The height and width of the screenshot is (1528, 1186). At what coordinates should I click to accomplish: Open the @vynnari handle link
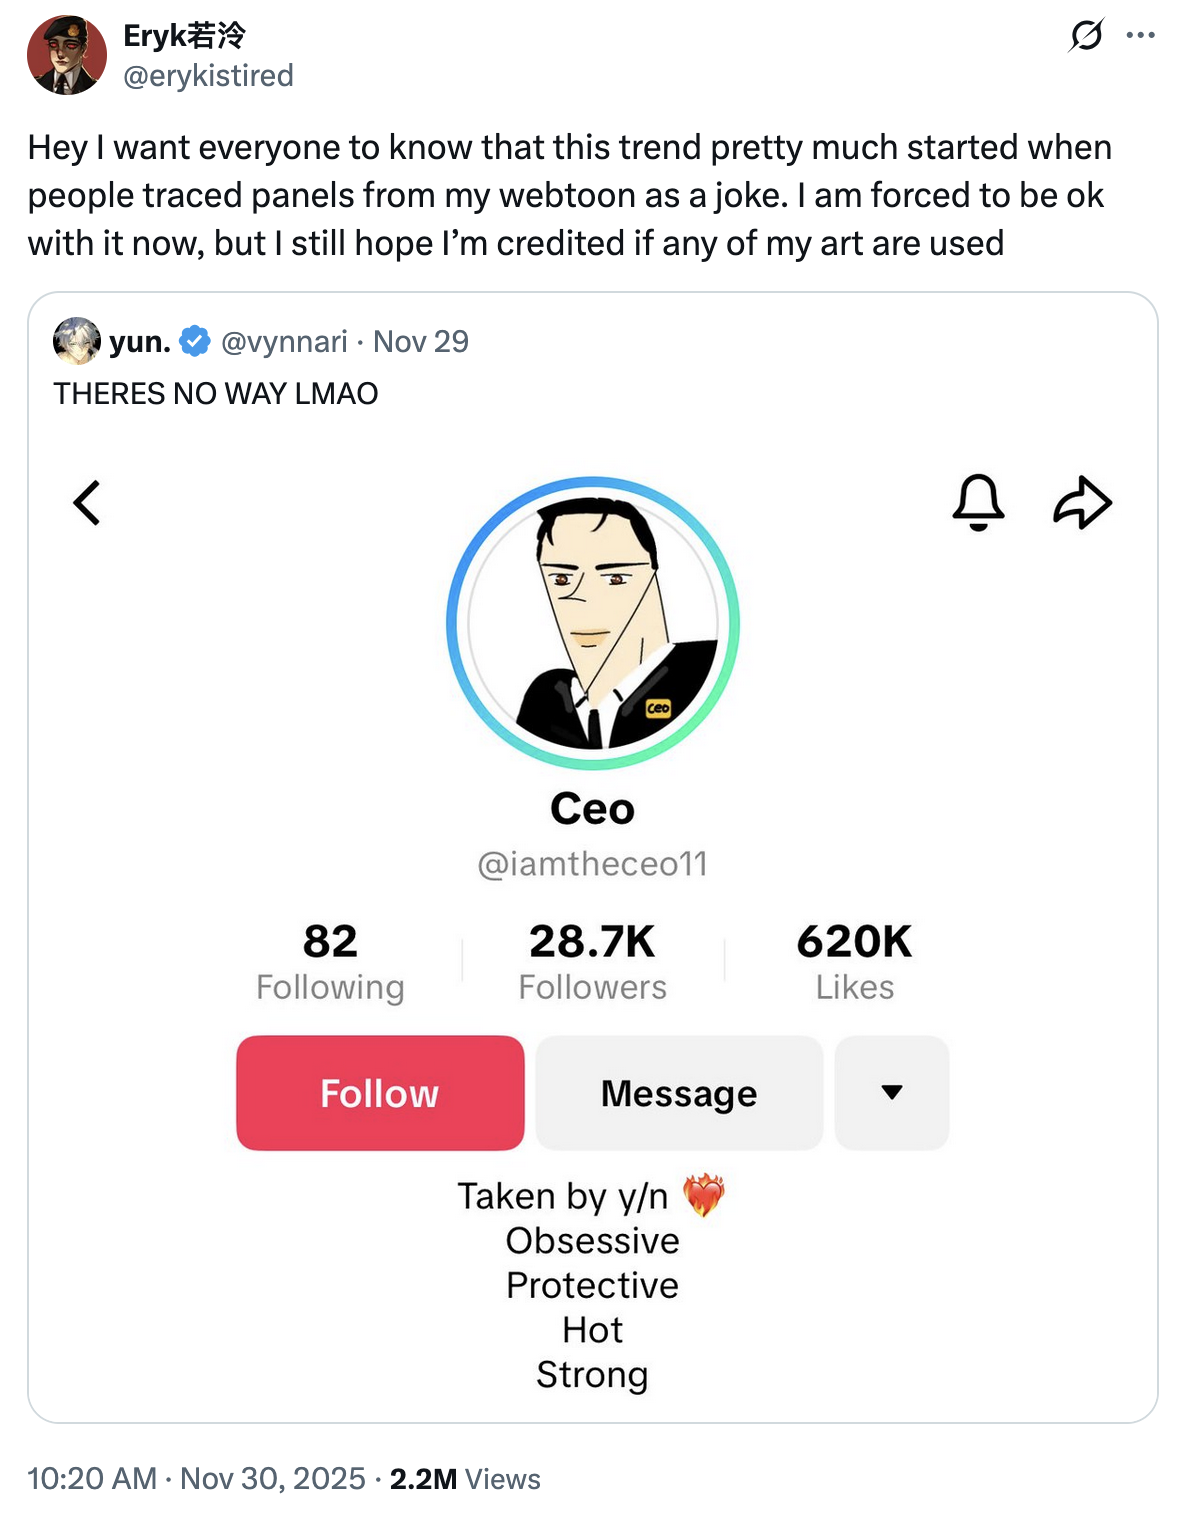pyautogui.click(x=284, y=342)
